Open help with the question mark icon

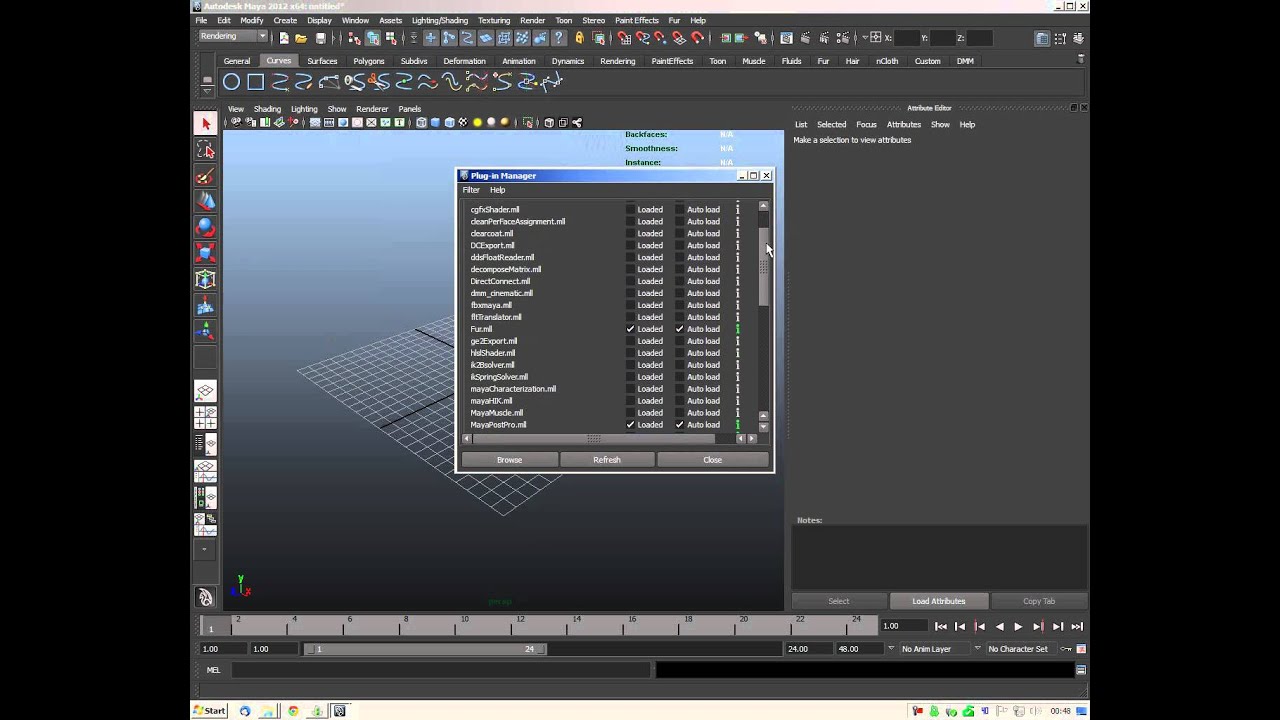(x=559, y=38)
